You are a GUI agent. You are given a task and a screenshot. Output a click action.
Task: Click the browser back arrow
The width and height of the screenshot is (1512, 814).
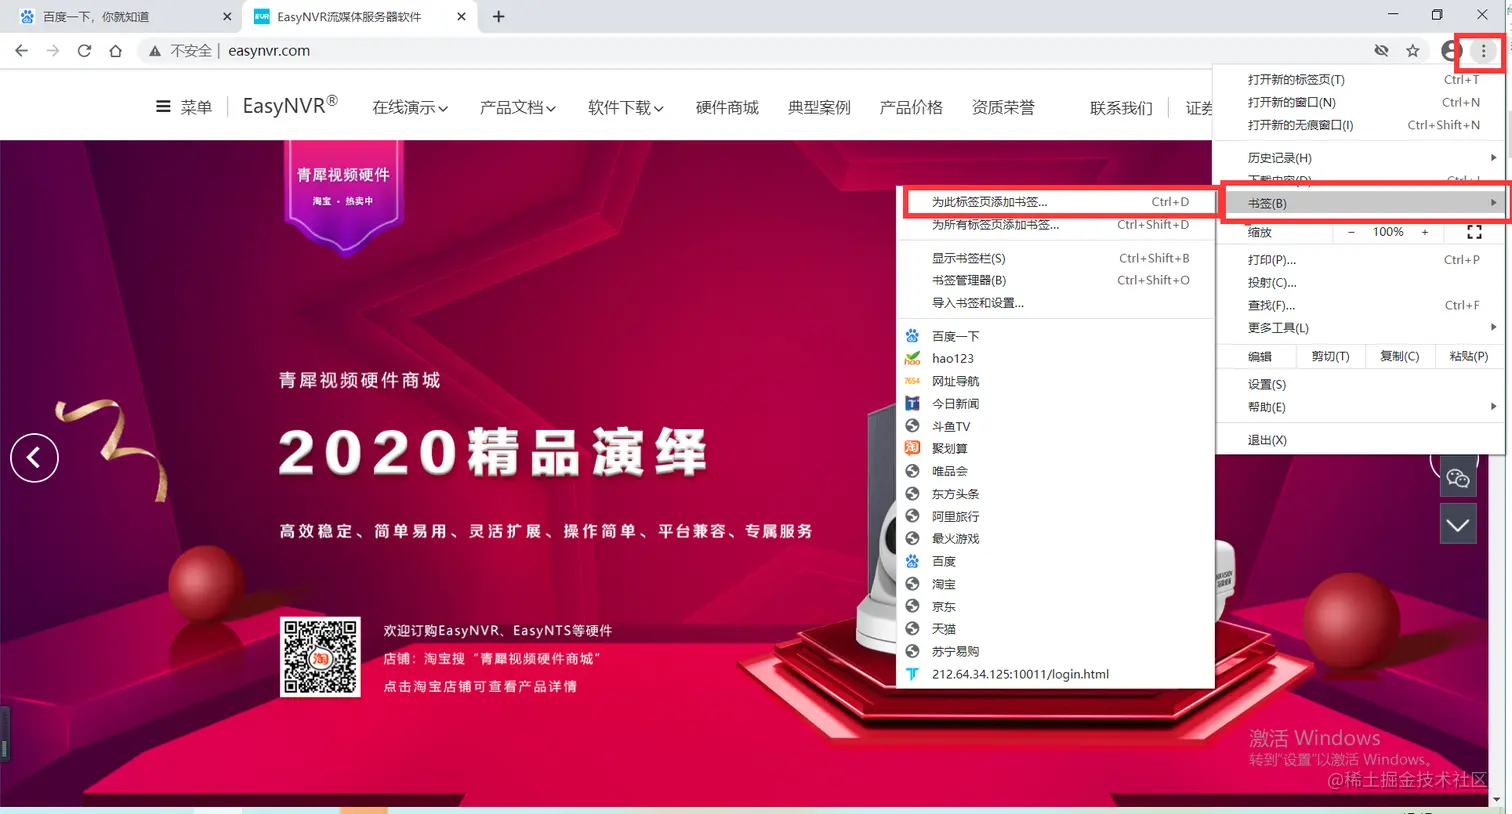tap(21, 51)
